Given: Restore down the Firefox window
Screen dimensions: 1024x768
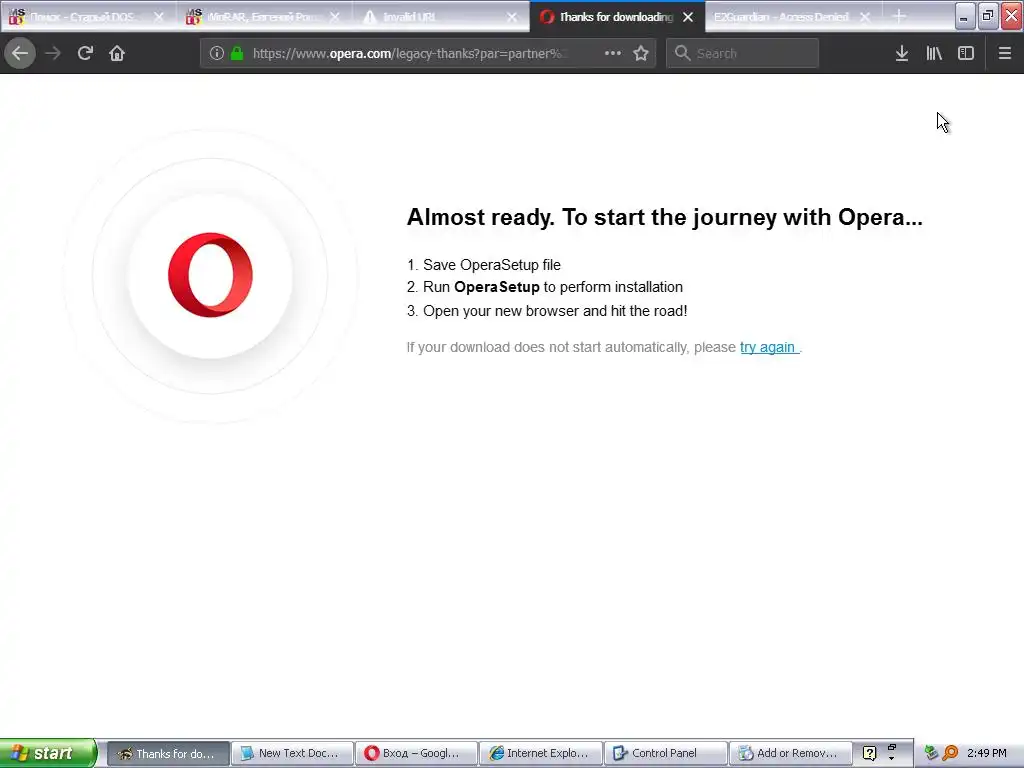Looking at the screenshot, I should click(x=988, y=16).
